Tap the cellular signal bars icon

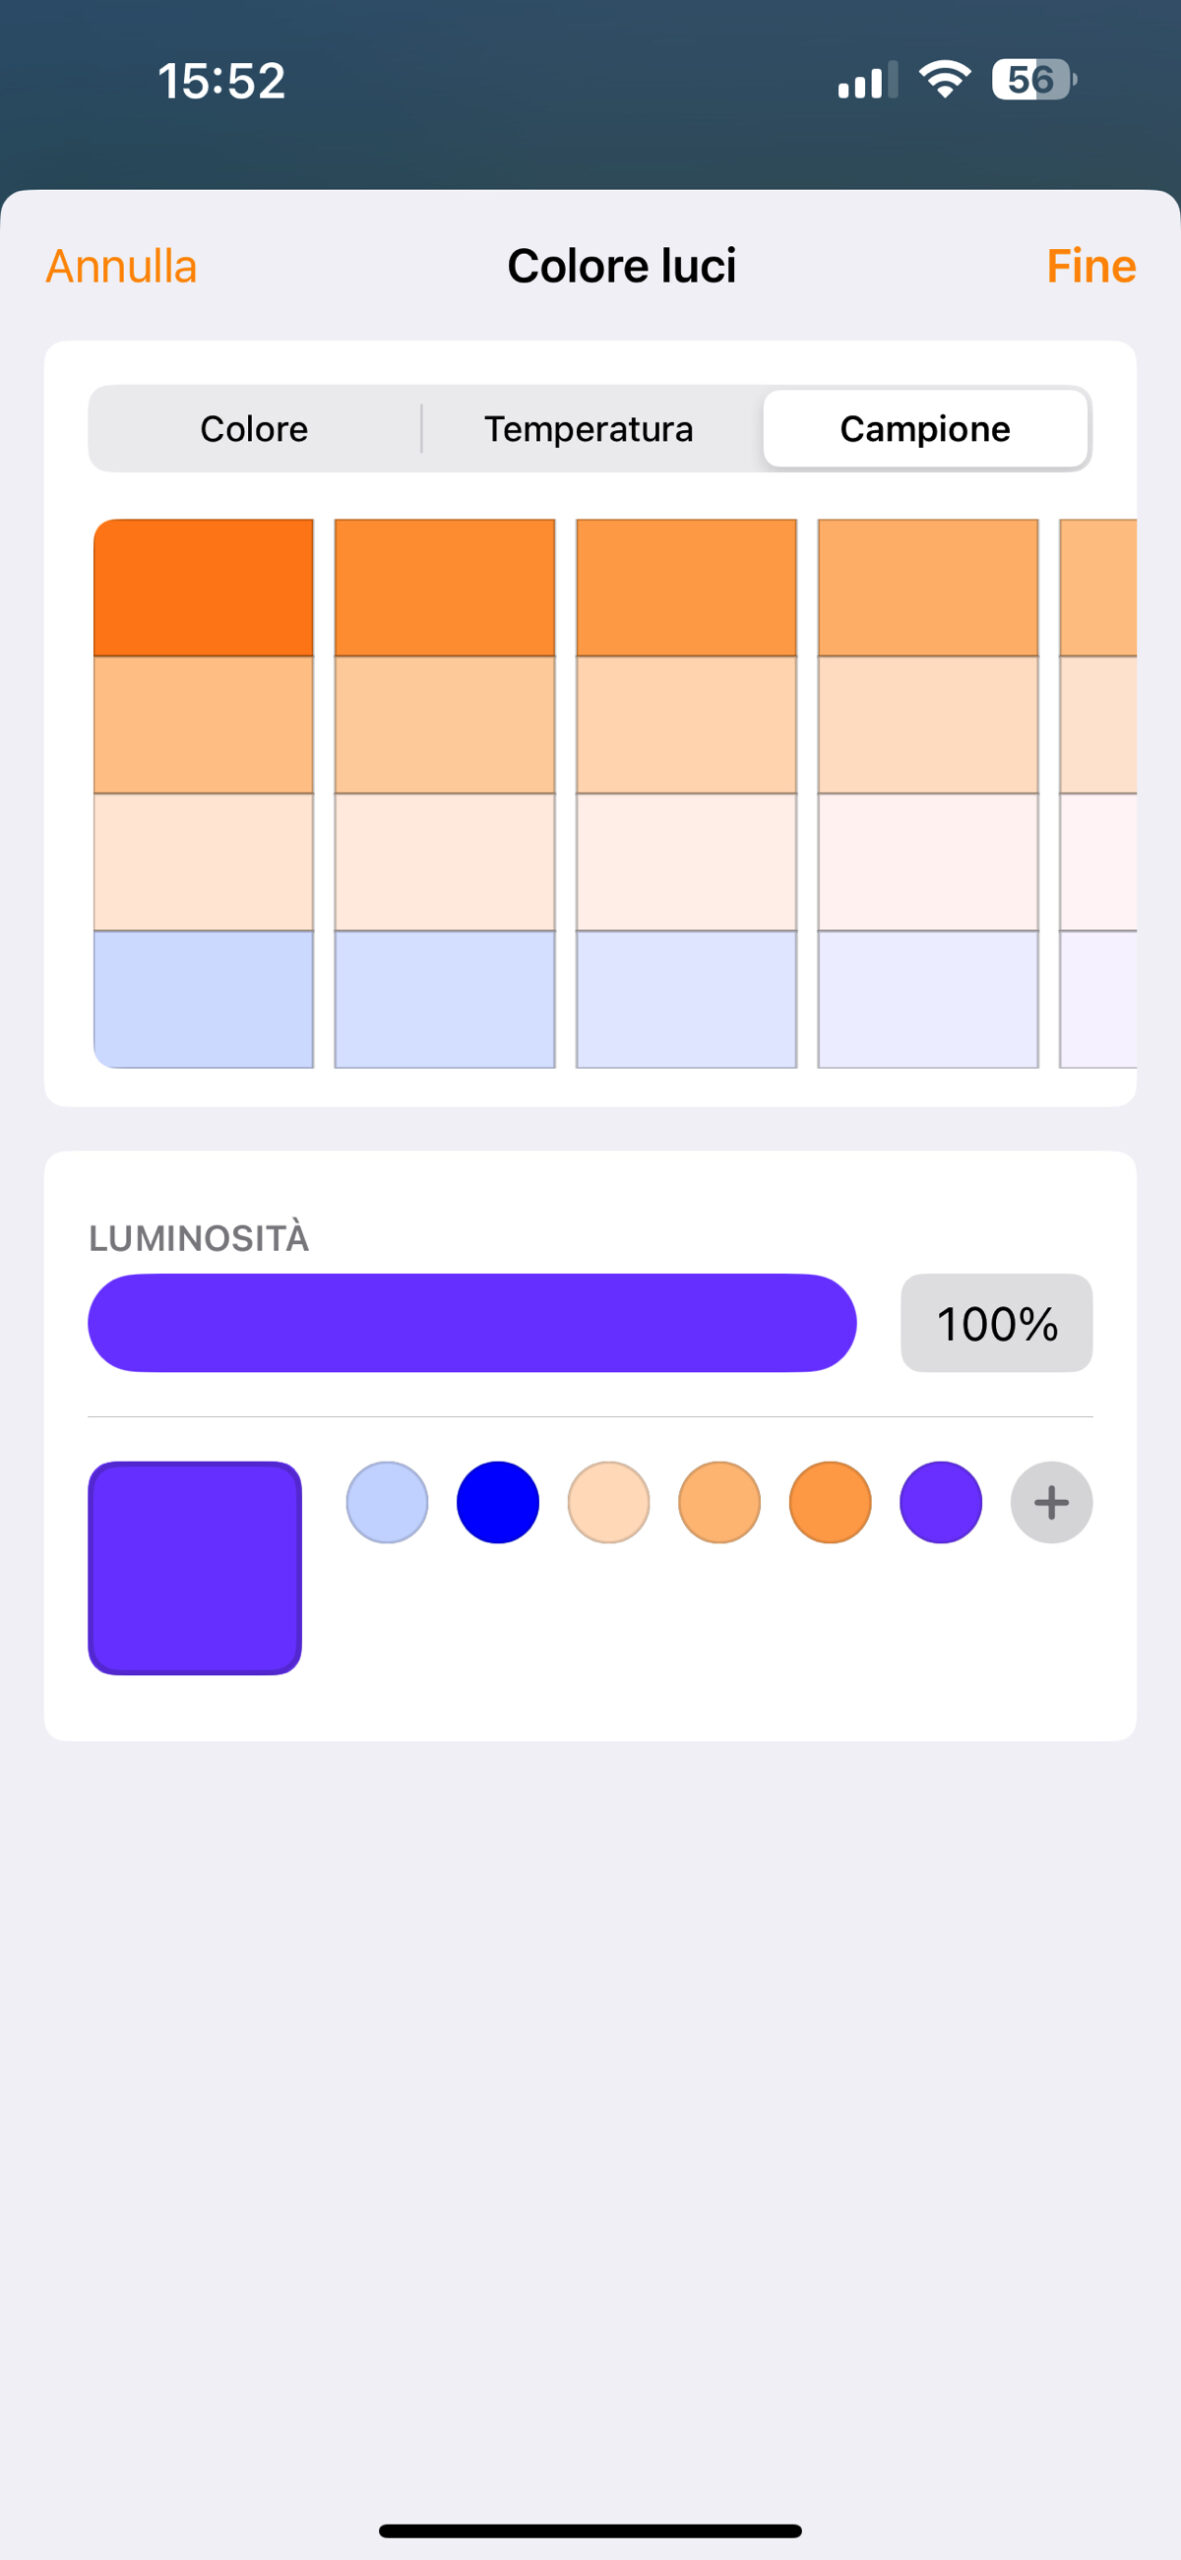pos(867,80)
